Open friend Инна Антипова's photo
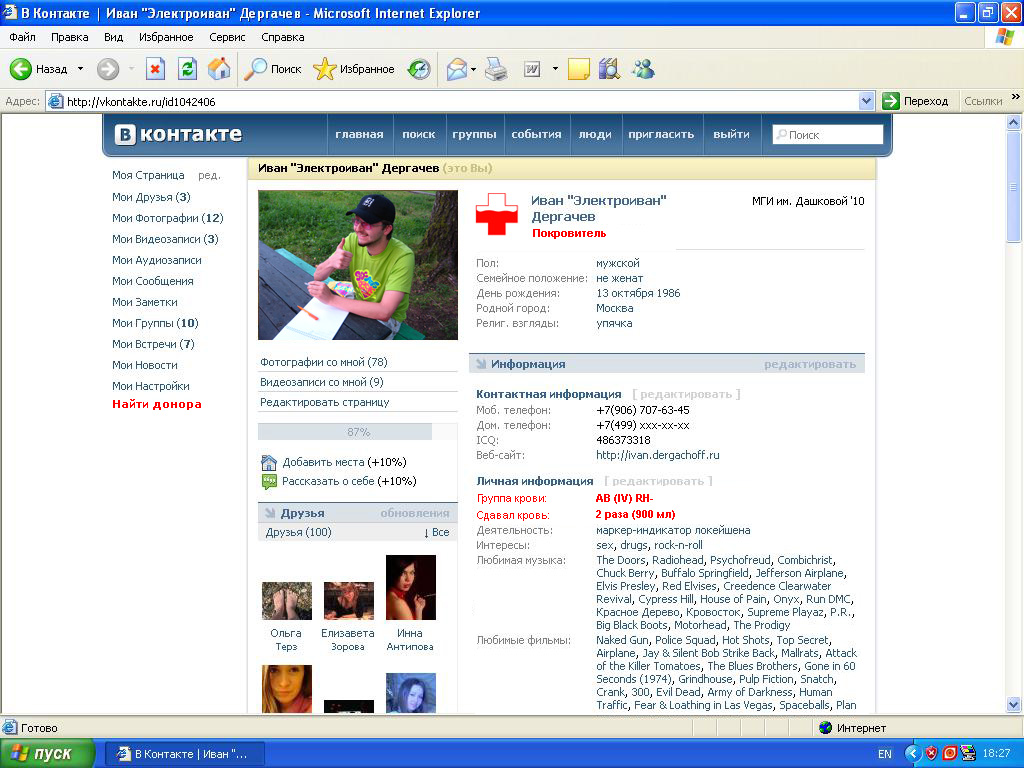This screenshot has width=1024, height=768. (x=411, y=587)
